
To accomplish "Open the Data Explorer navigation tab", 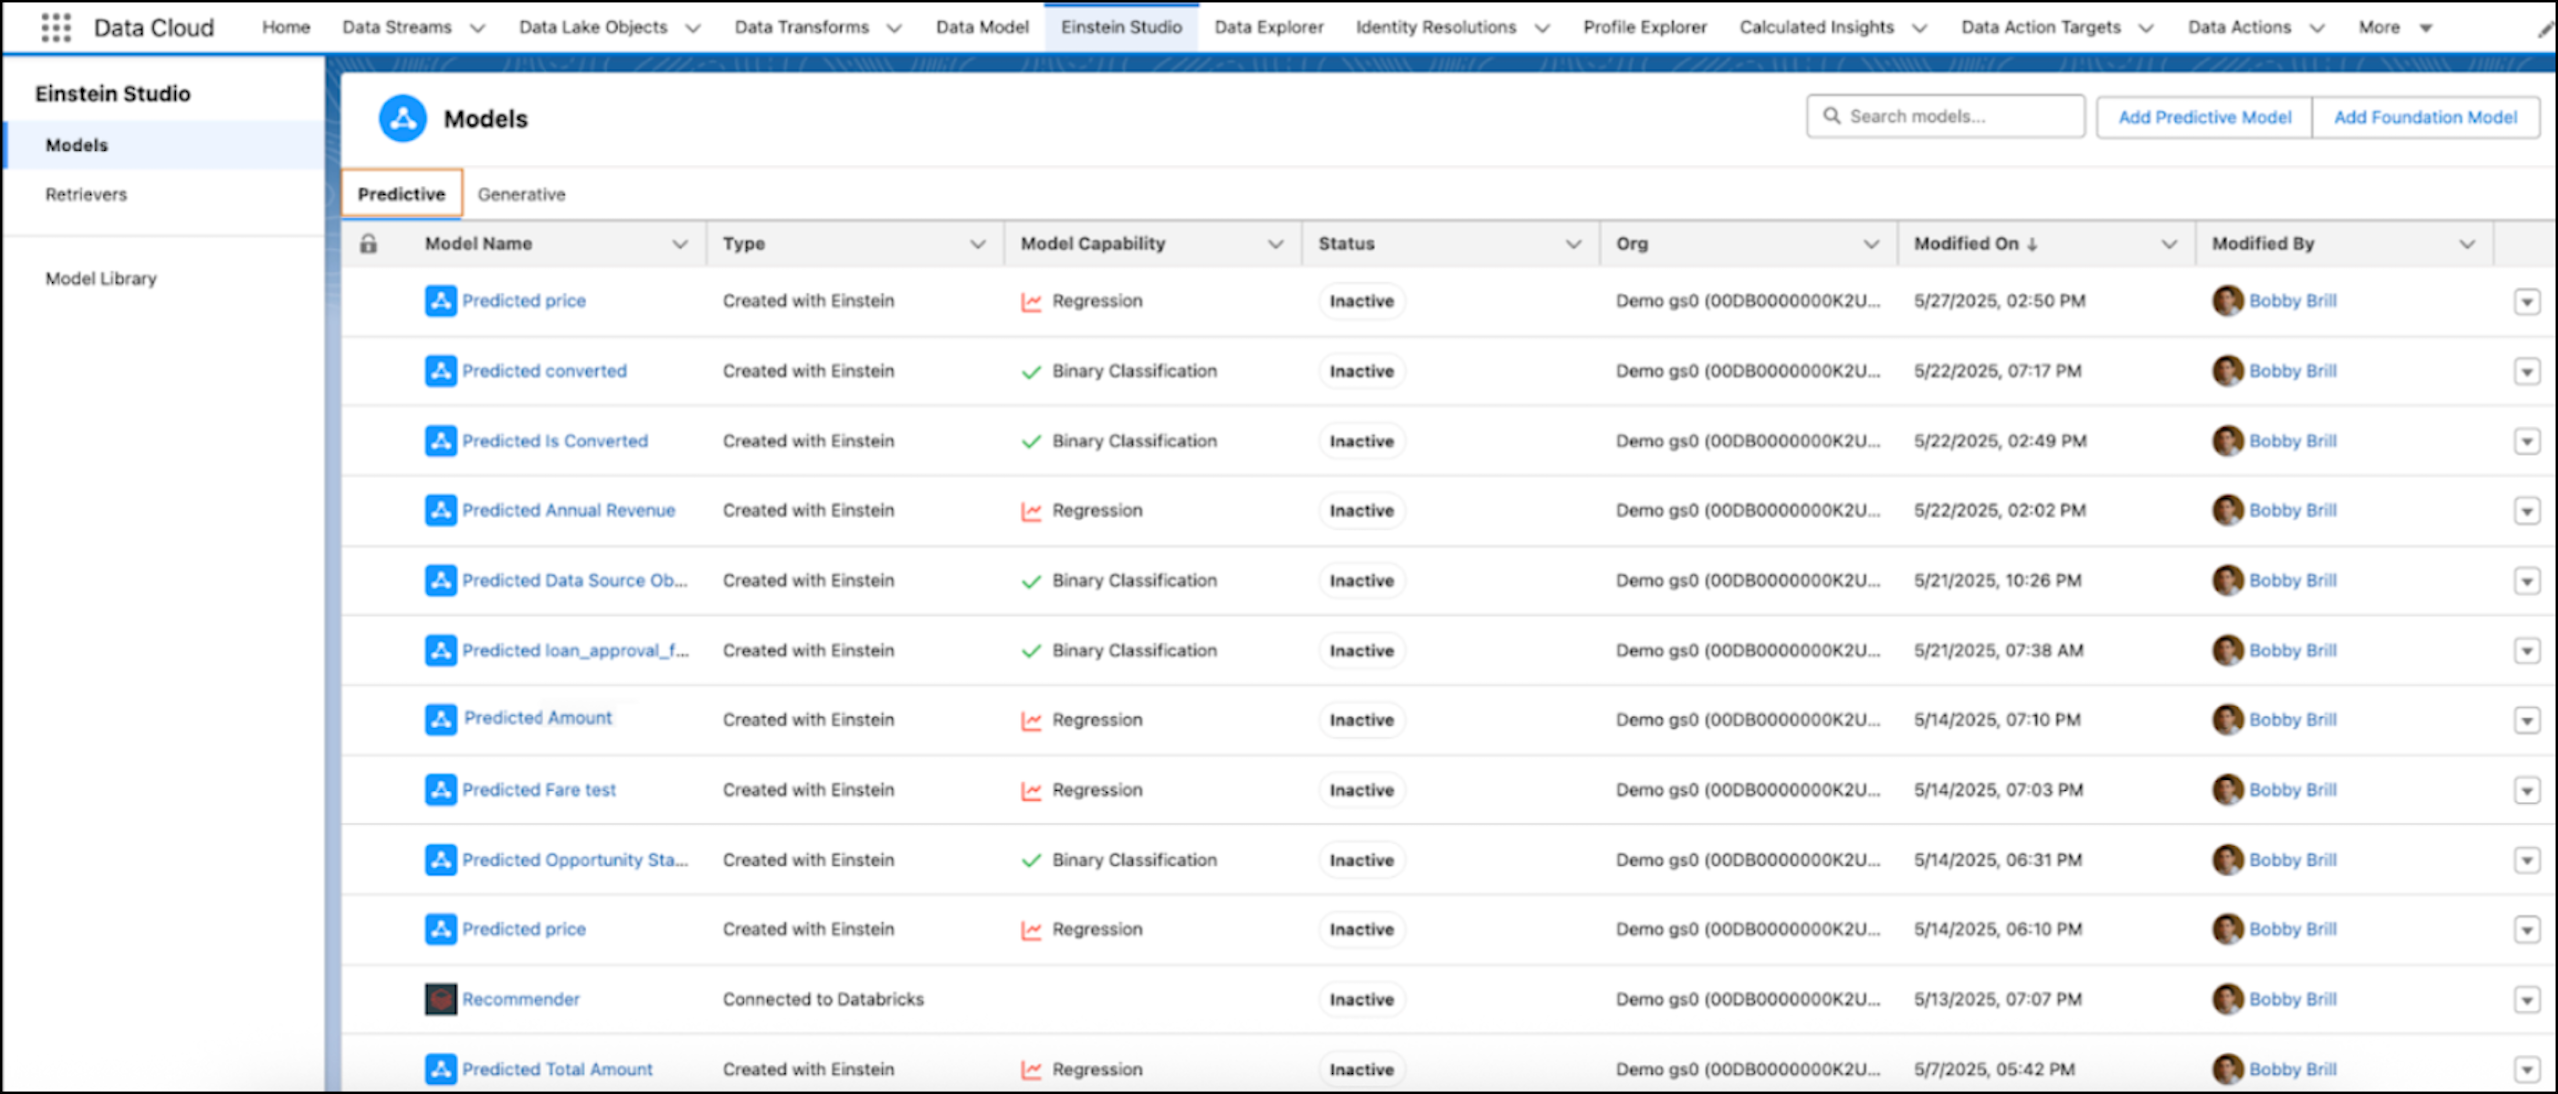I will pyautogui.click(x=1269, y=27).
